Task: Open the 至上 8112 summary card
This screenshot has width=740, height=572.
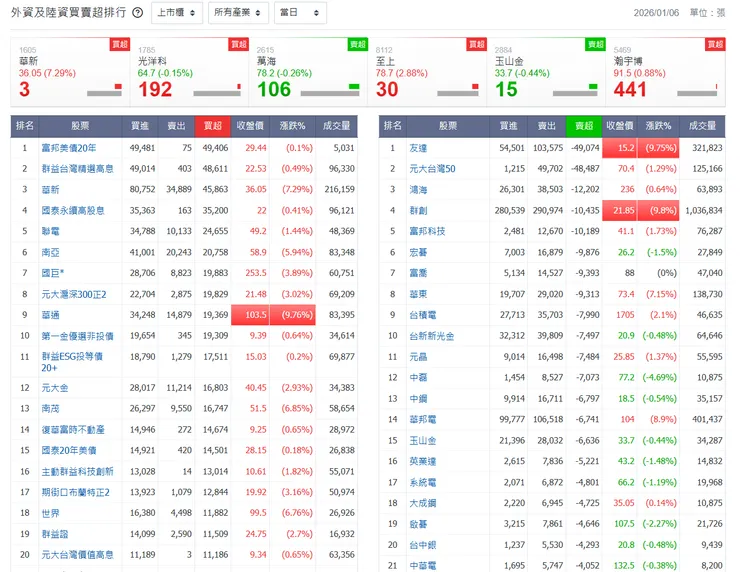Action: [427, 73]
